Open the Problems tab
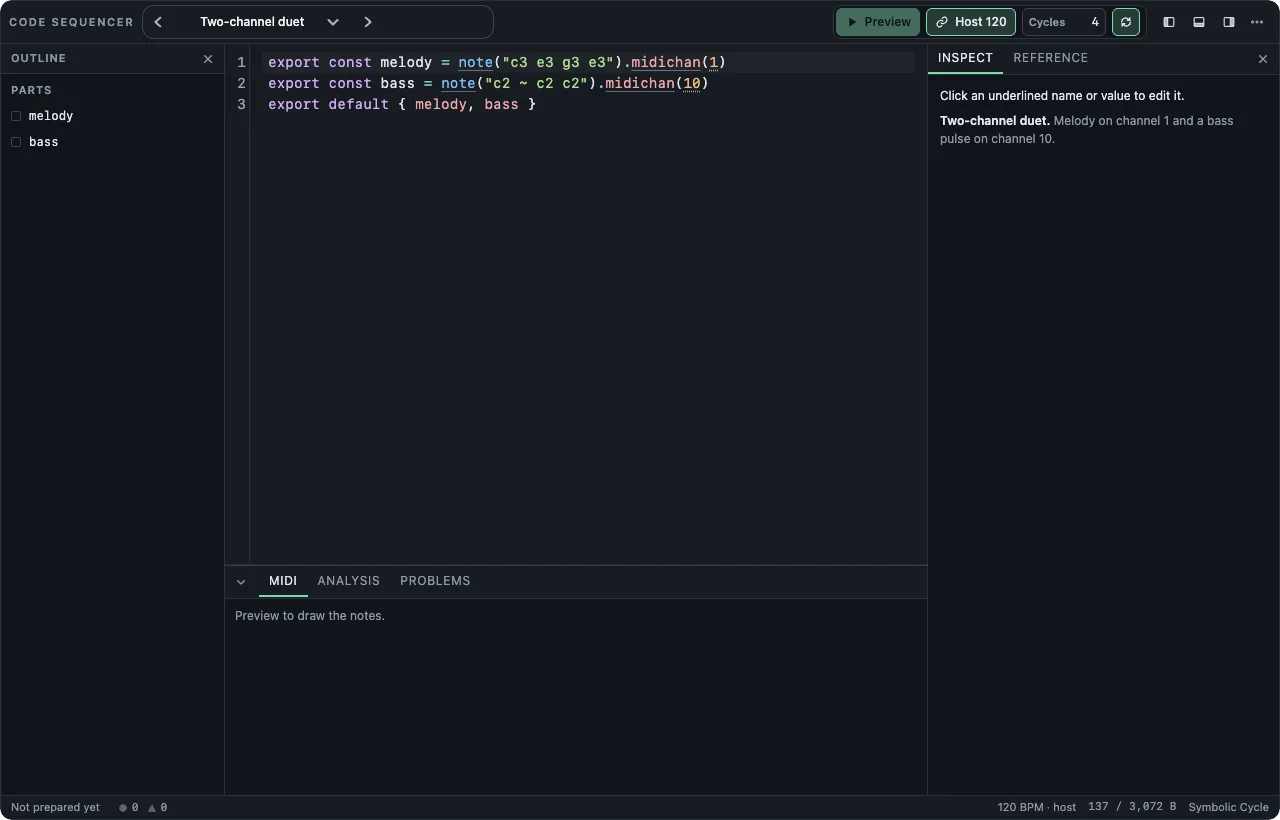 [435, 581]
